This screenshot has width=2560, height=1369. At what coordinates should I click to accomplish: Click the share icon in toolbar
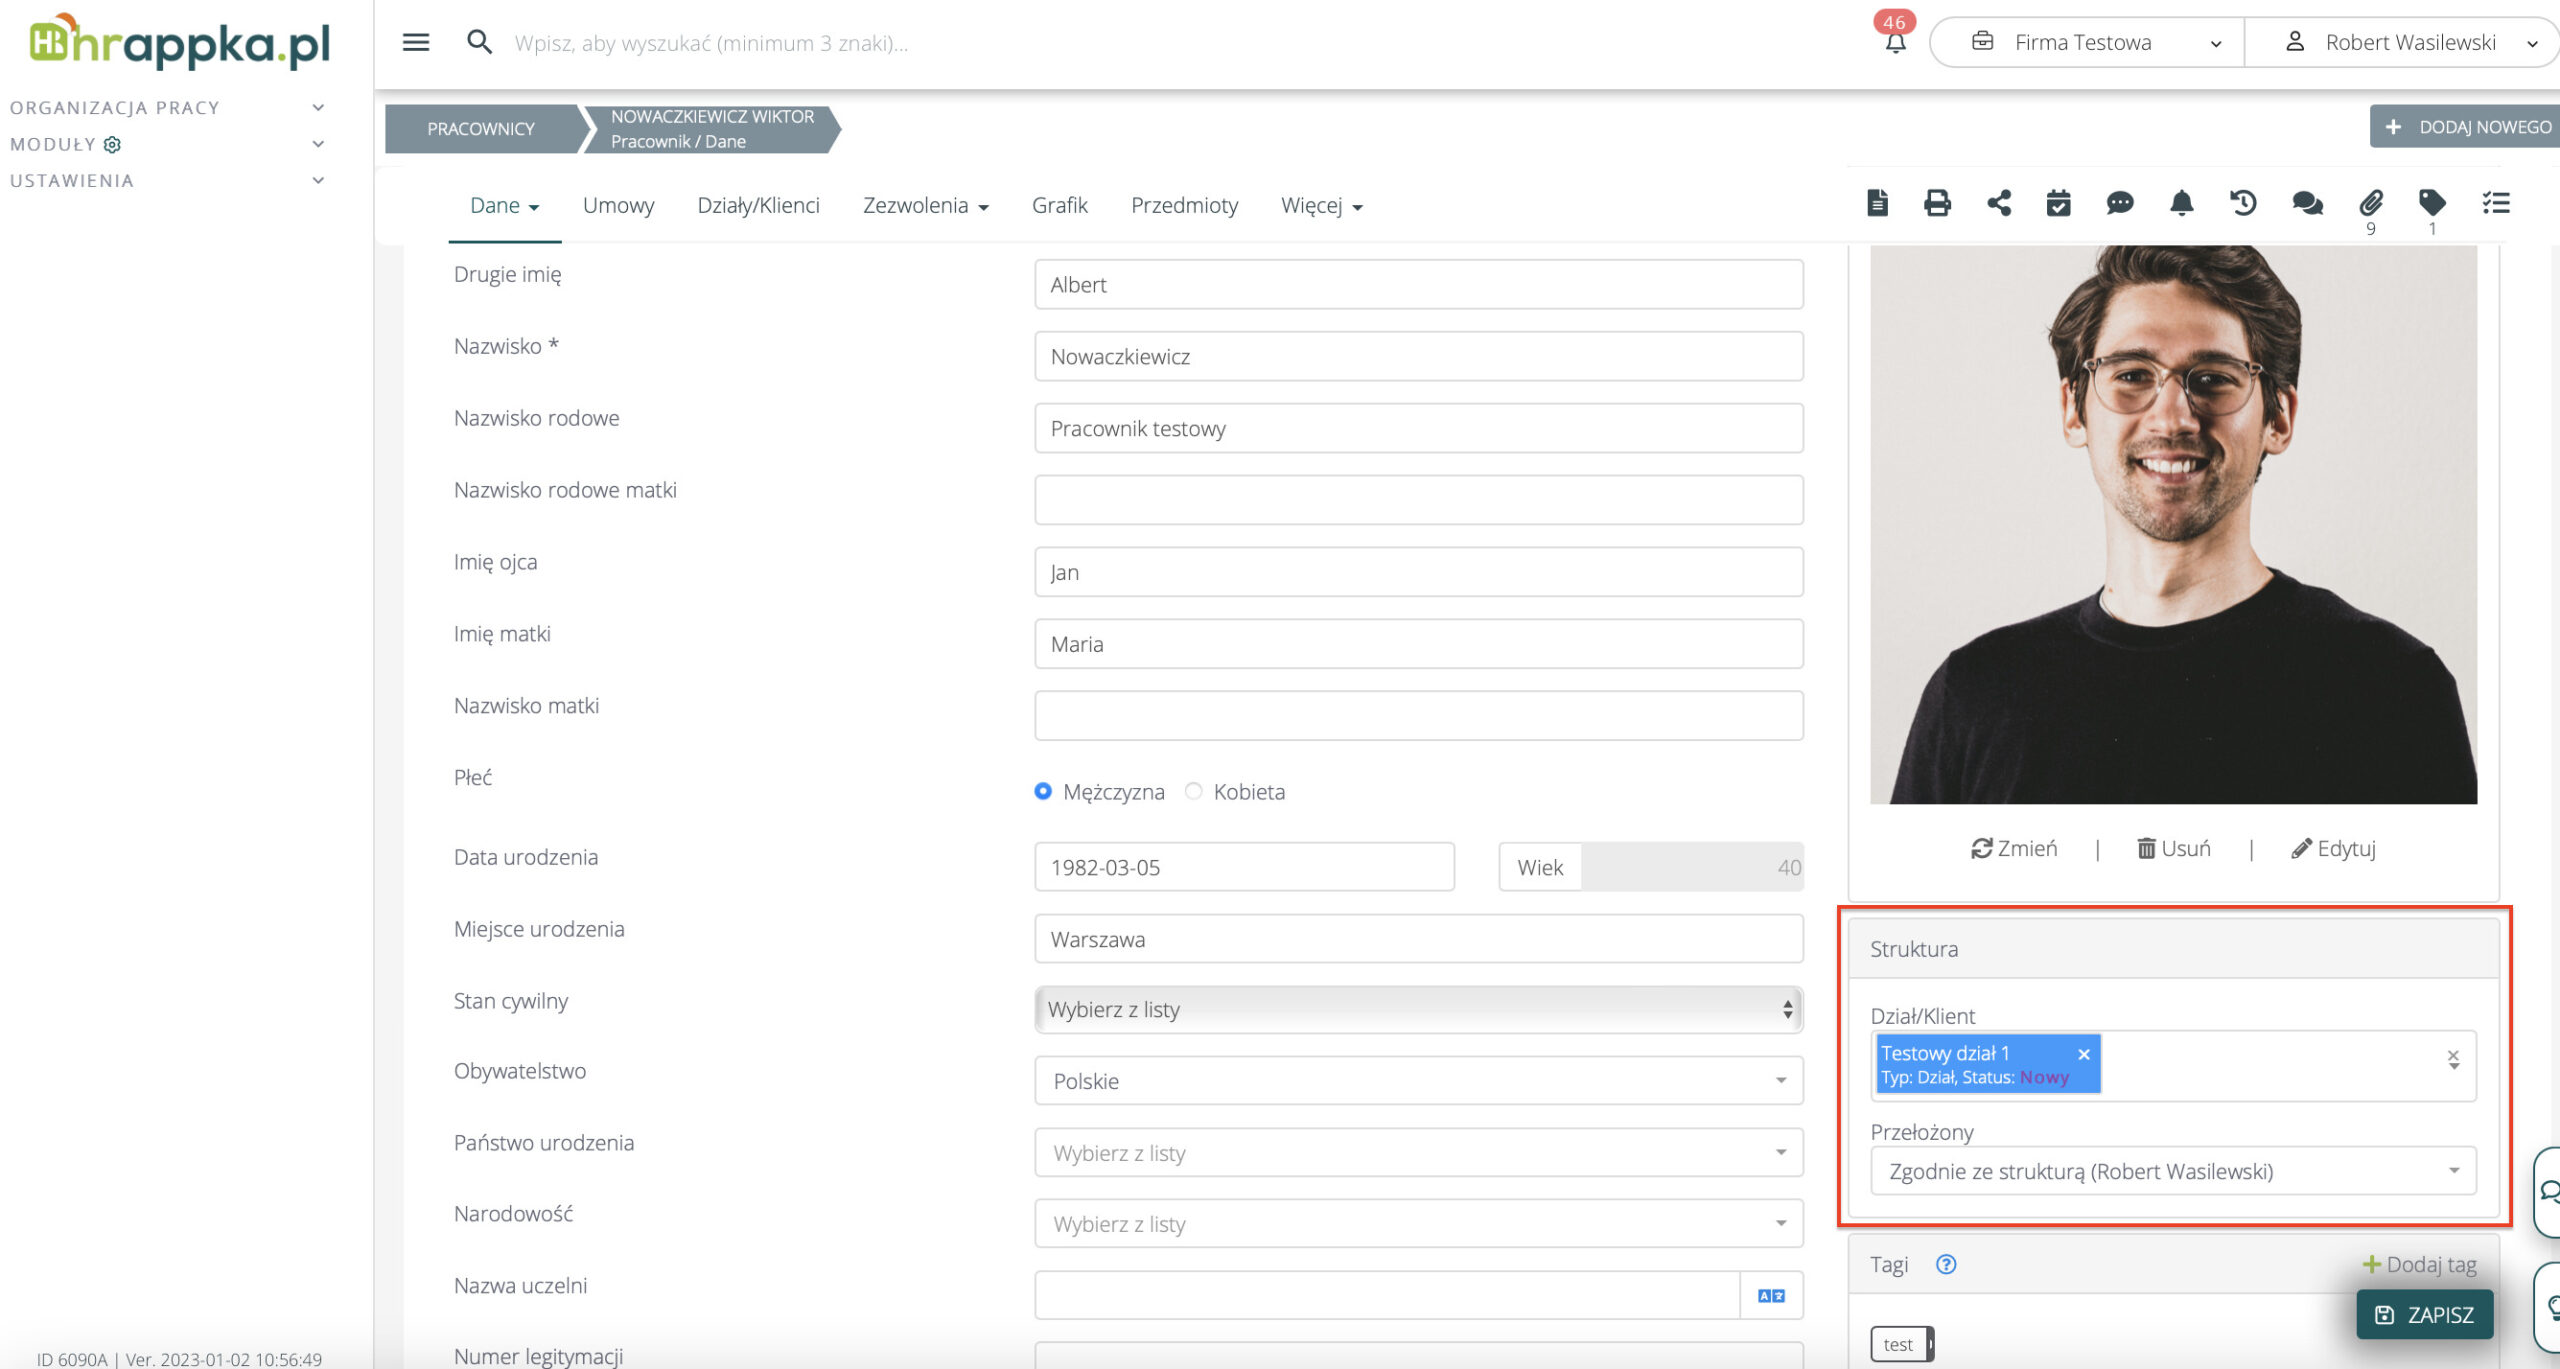tap(1999, 204)
